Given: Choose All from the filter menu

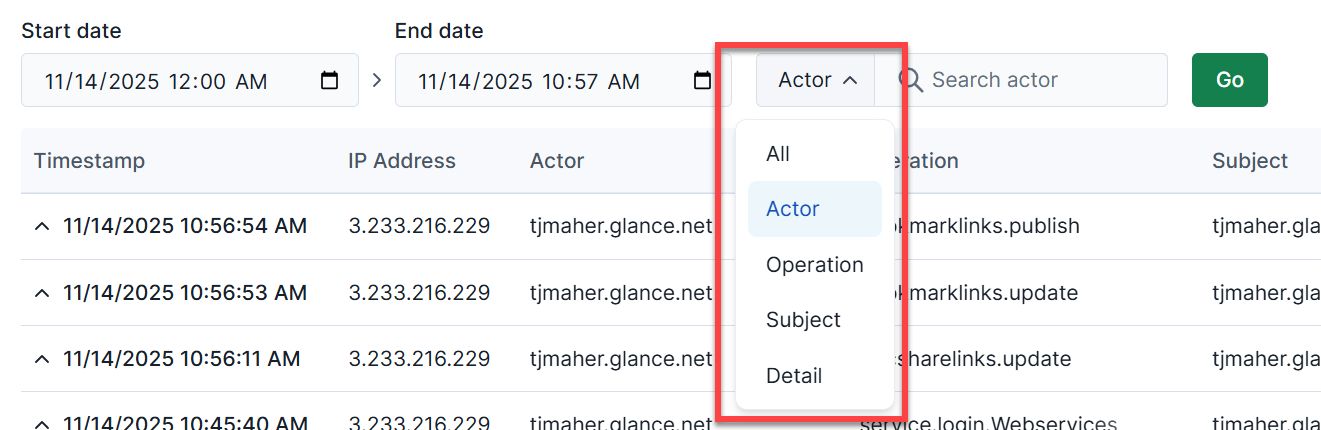Looking at the screenshot, I should coord(815,154).
